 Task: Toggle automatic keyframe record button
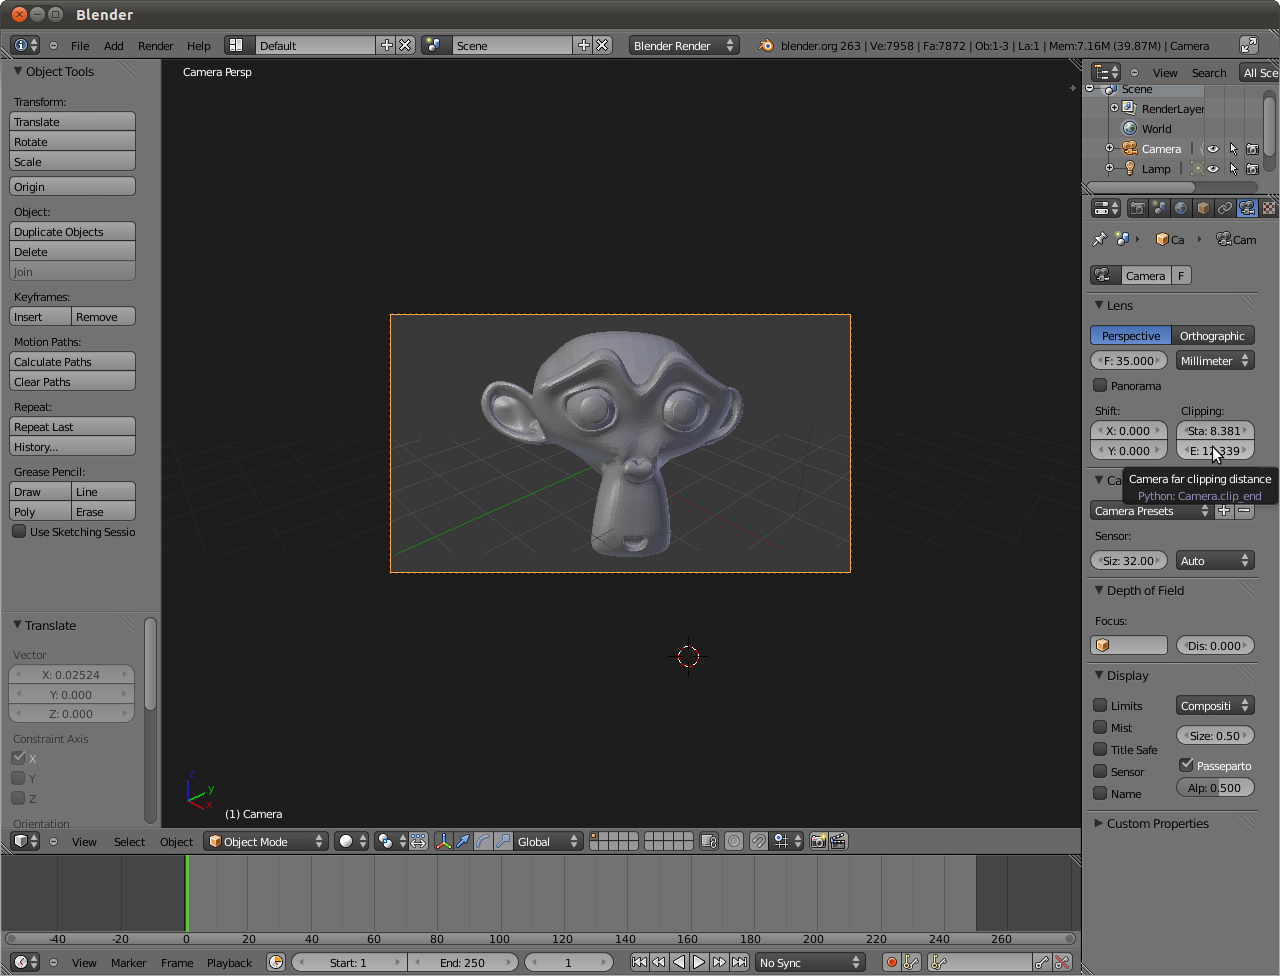coord(891,962)
